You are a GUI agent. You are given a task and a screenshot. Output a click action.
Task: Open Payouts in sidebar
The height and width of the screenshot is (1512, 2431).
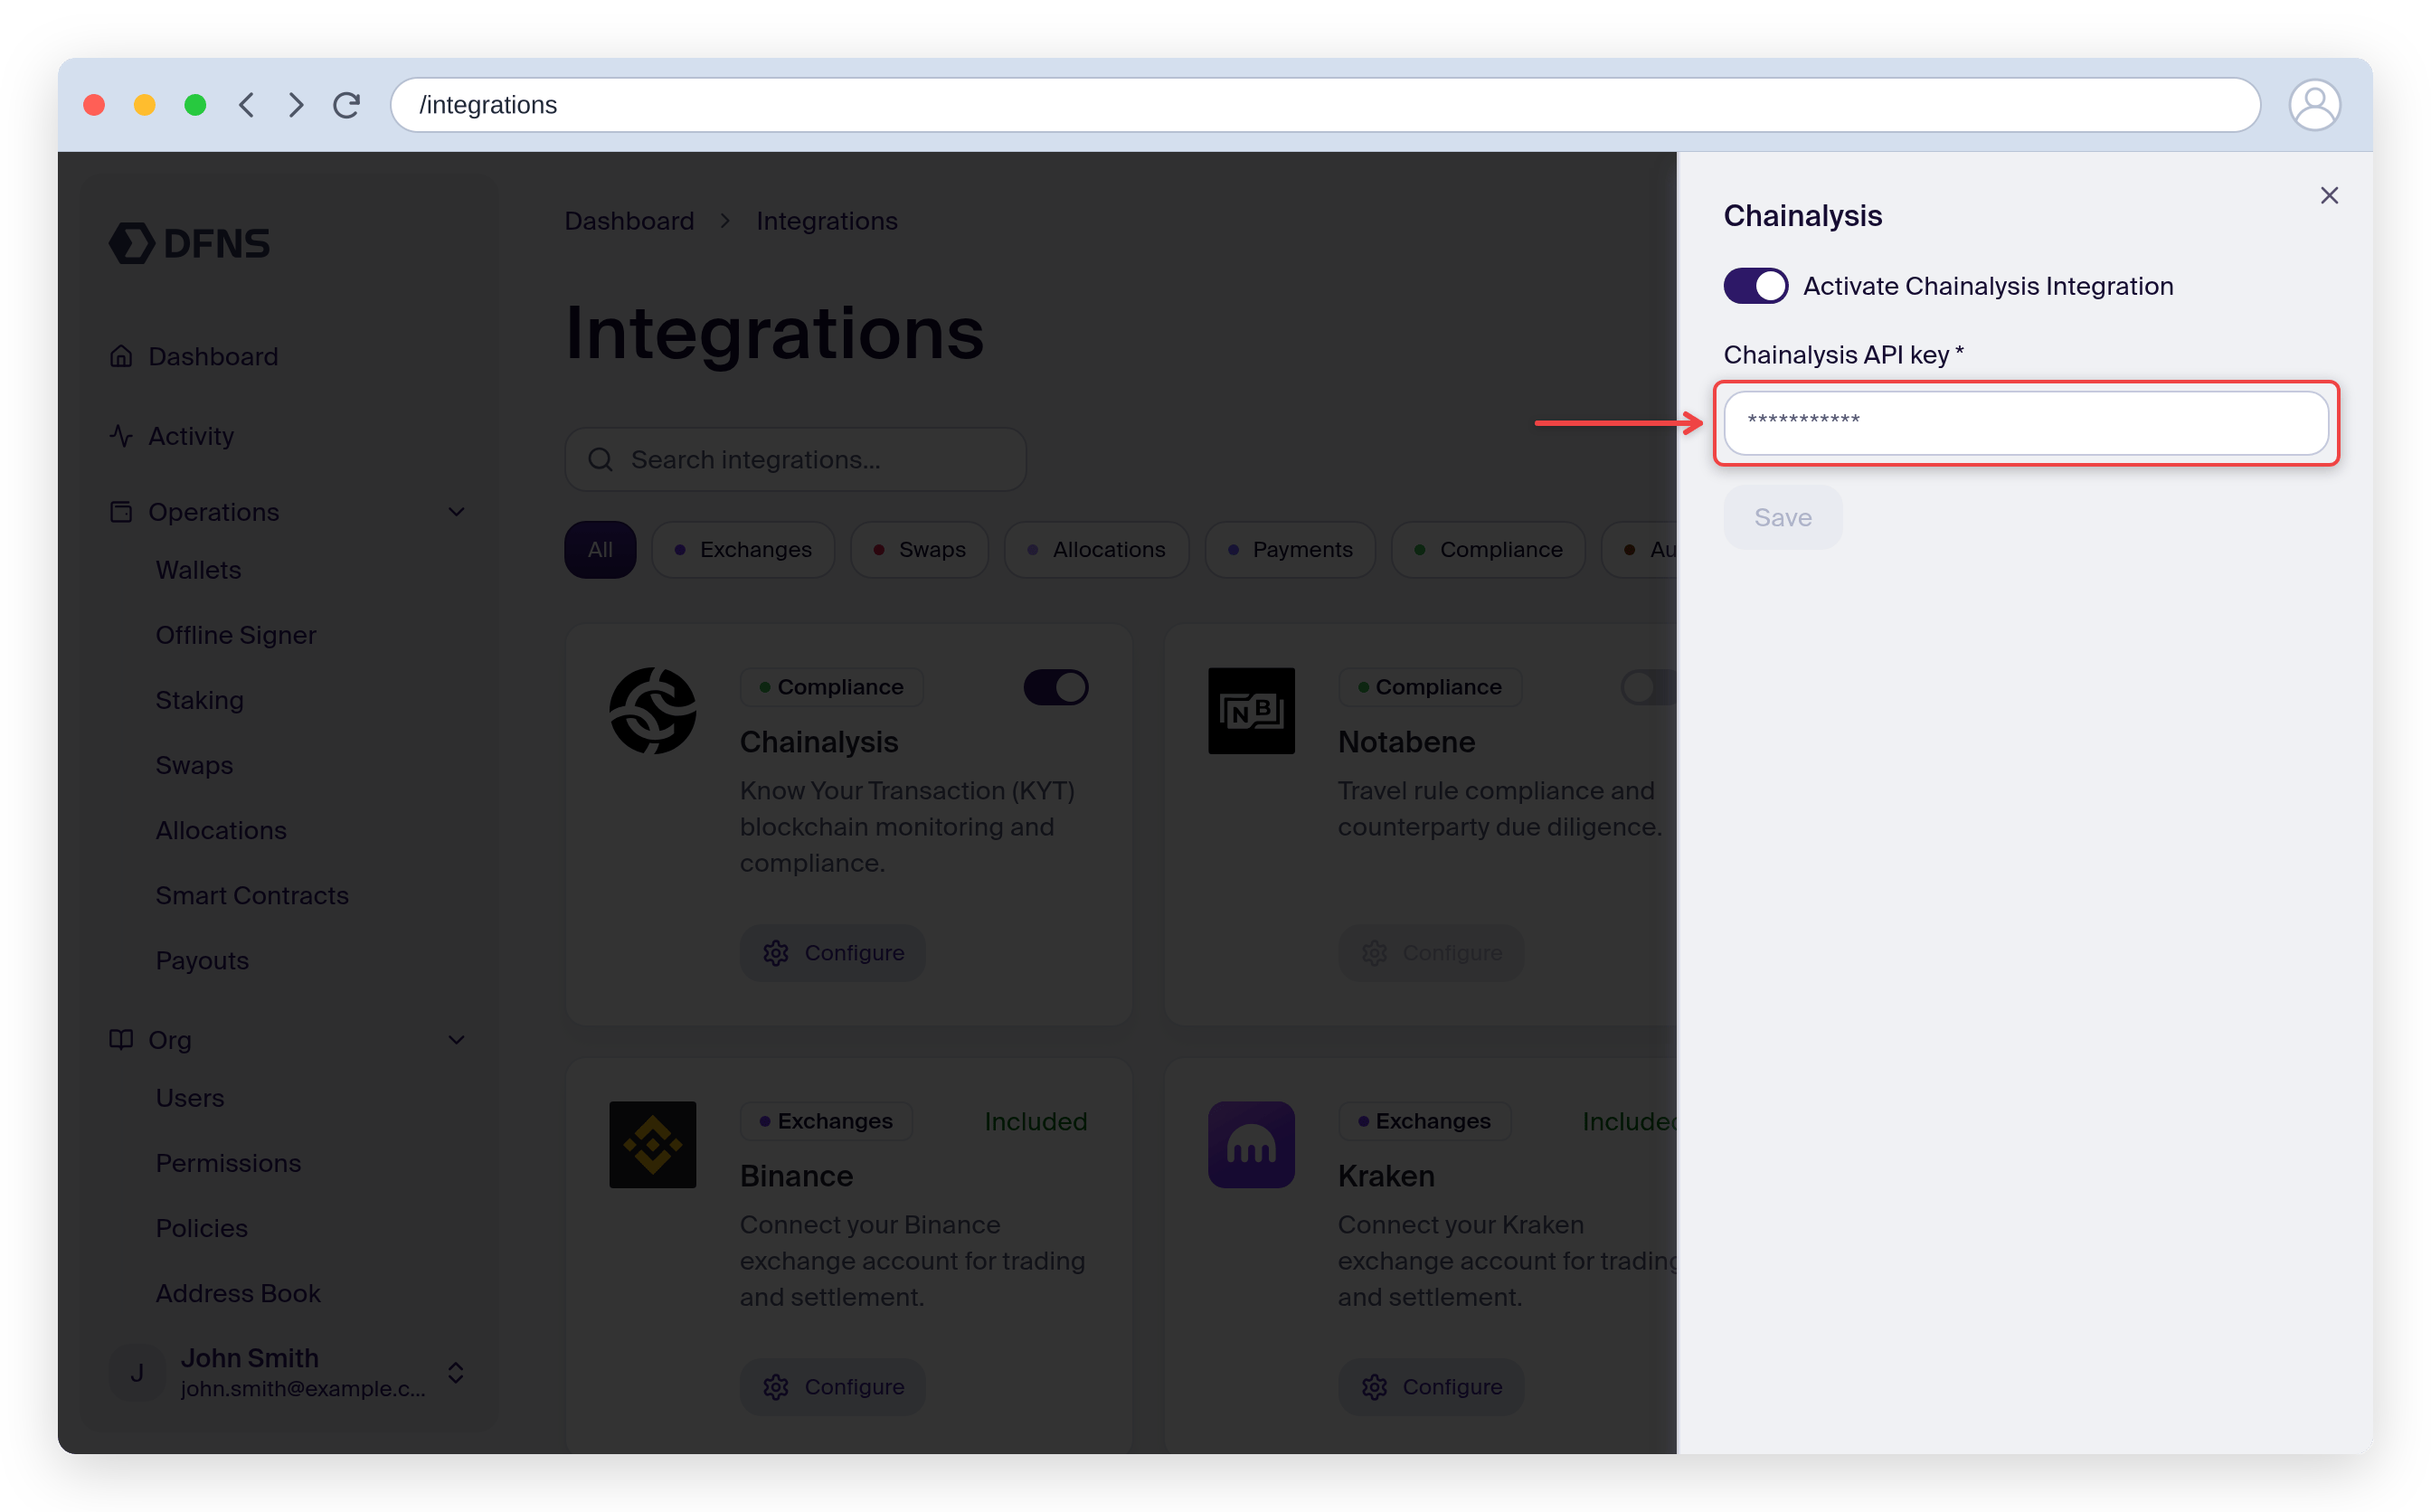coord(202,960)
